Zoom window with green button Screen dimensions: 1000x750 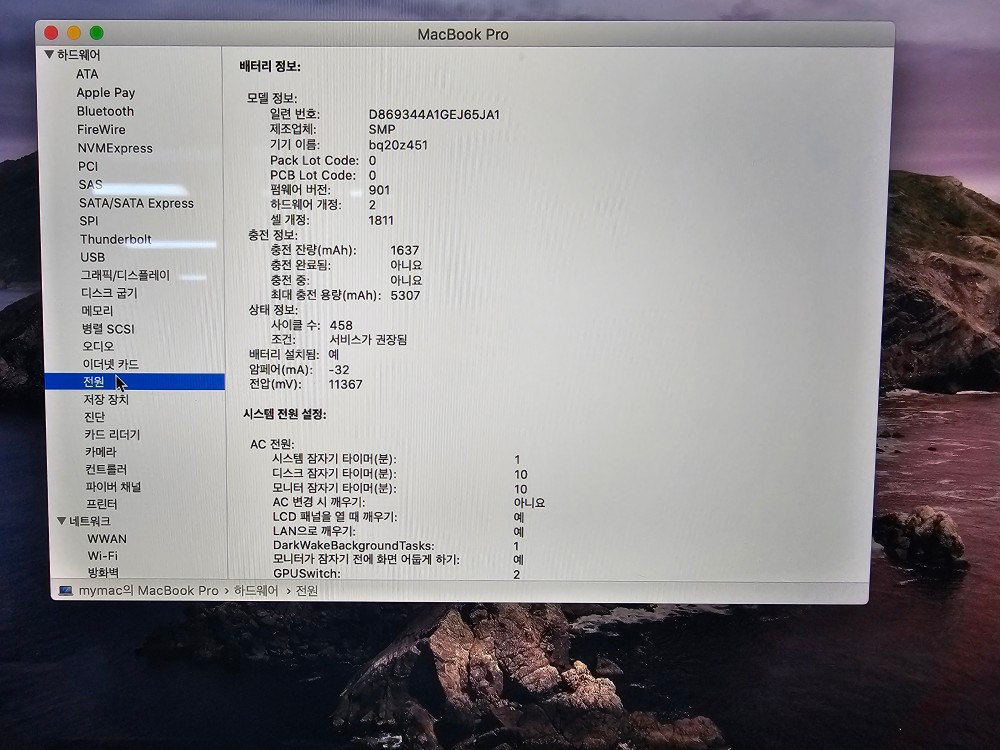tap(96, 33)
